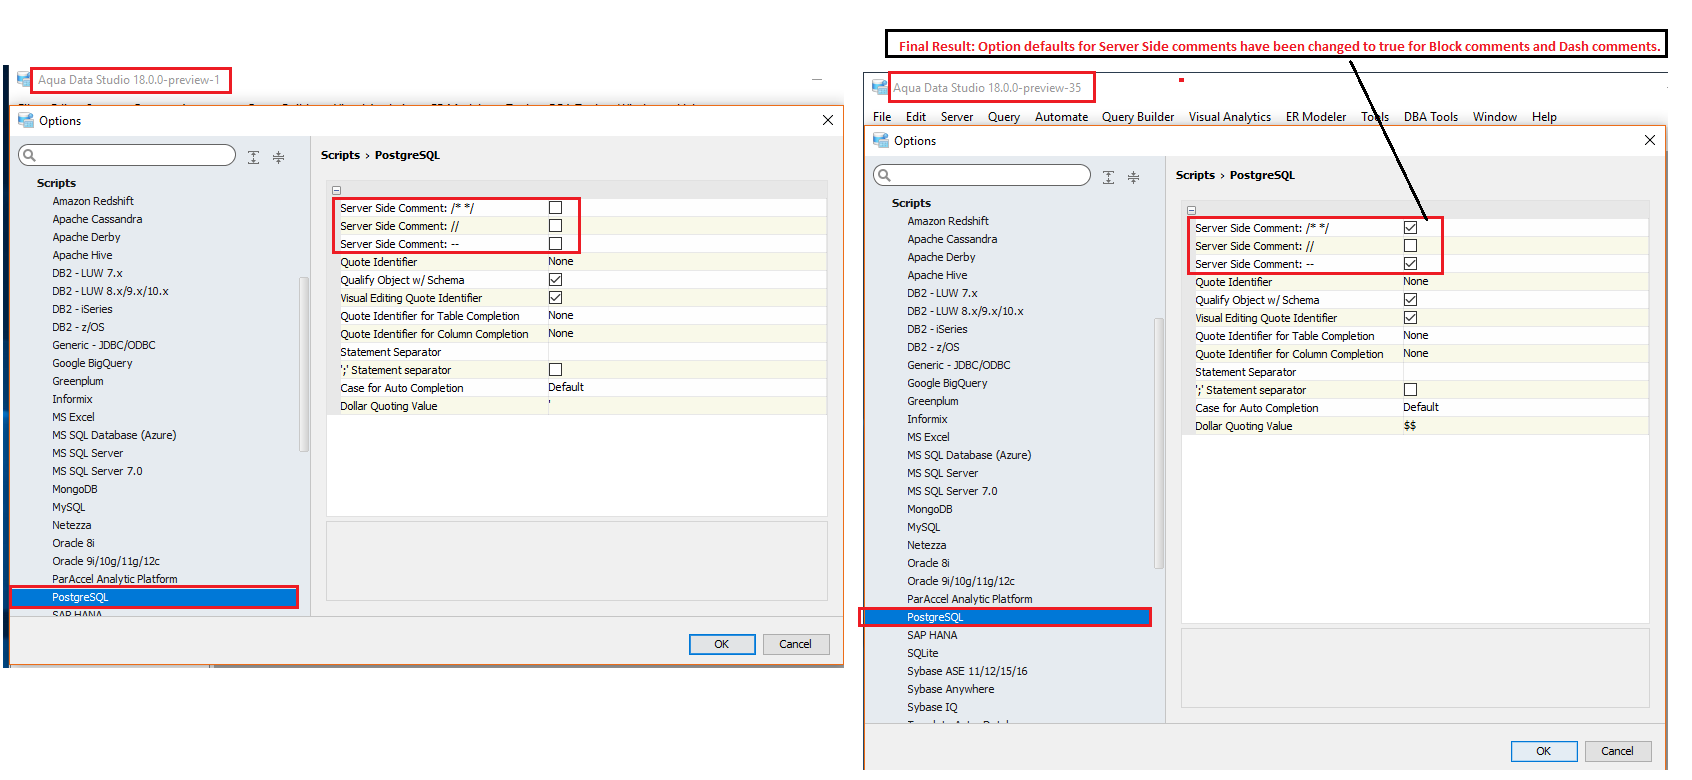Check Server Side Comment // in preview-35 dialog
This screenshot has height=780, width=1692.
1410,246
